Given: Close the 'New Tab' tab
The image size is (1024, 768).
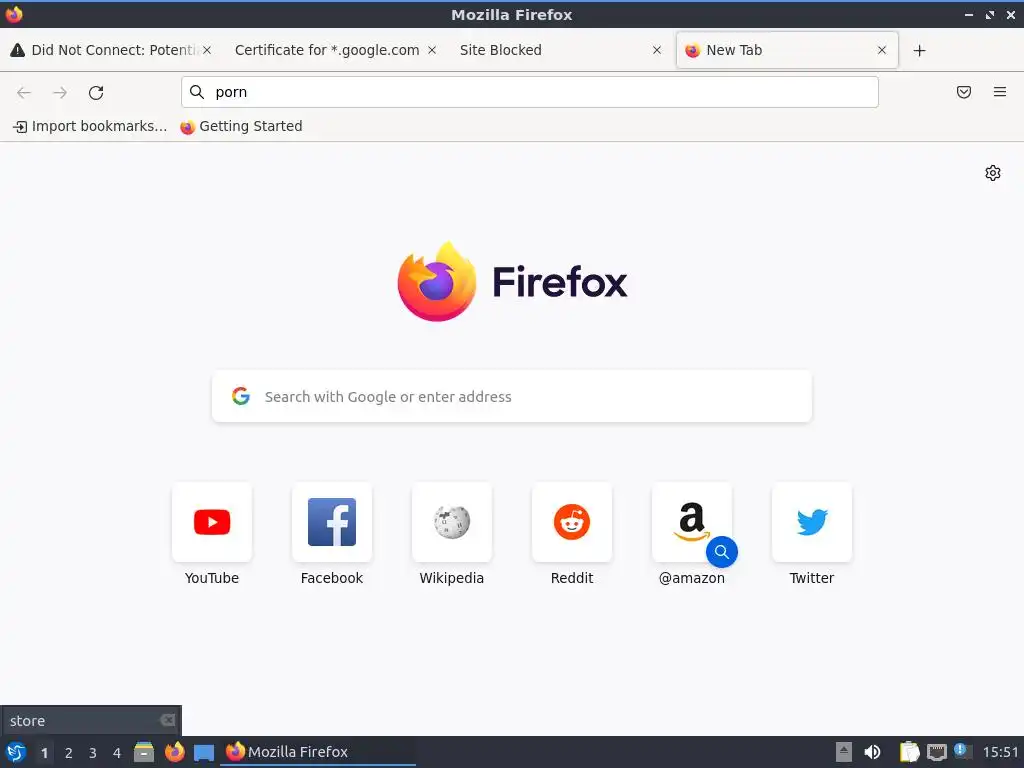Looking at the screenshot, I should [882, 50].
